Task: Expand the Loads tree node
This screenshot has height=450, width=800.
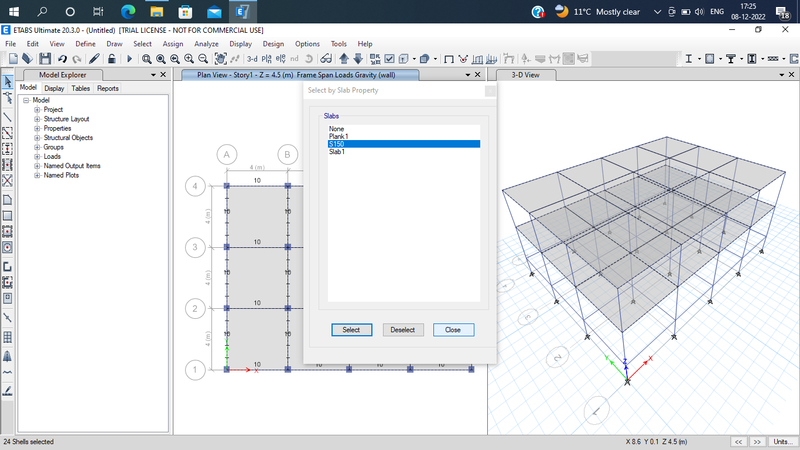Action: coord(37,157)
